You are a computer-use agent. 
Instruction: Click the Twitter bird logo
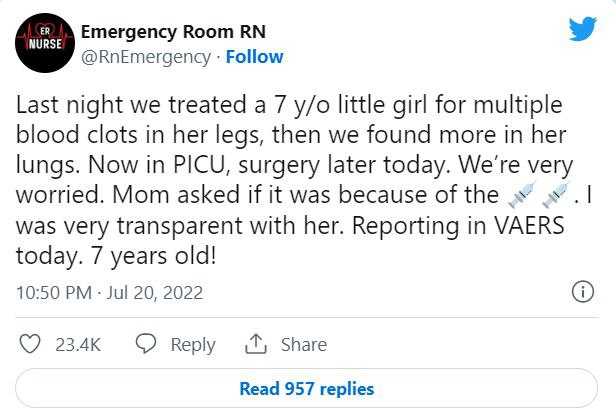(x=582, y=29)
